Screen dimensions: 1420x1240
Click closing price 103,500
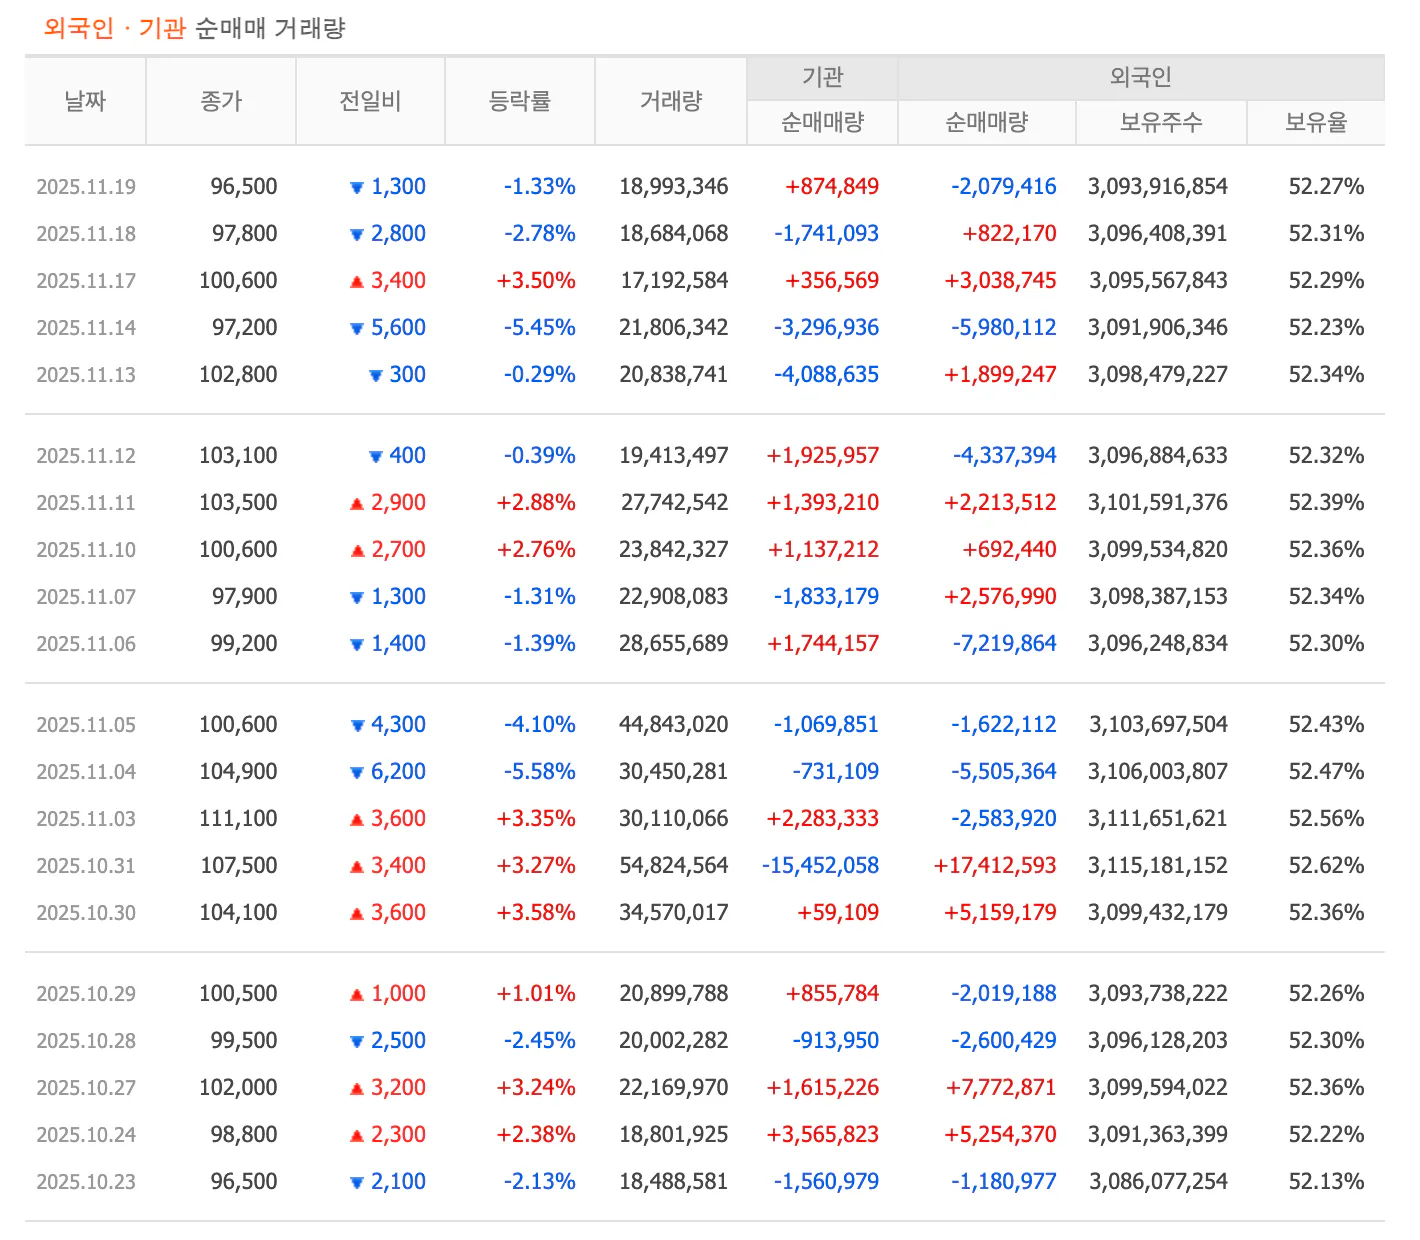(x=238, y=503)
